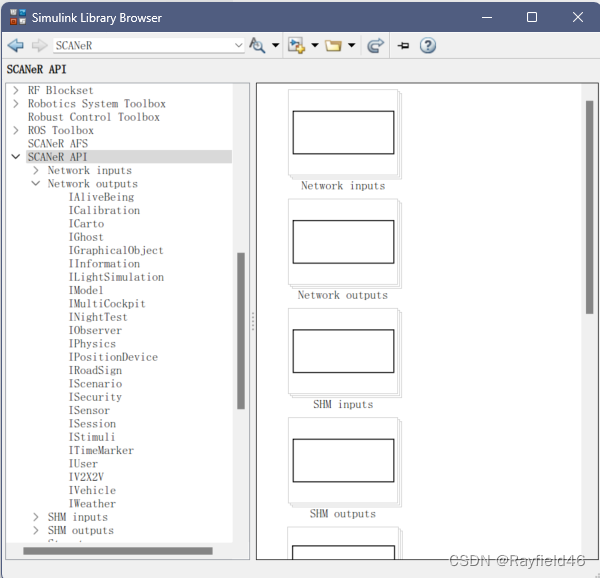Image resolution: width=600 pixels, height=578 pixels.
Task: Select the IPhysics item
Action: [x=92, y=344]
